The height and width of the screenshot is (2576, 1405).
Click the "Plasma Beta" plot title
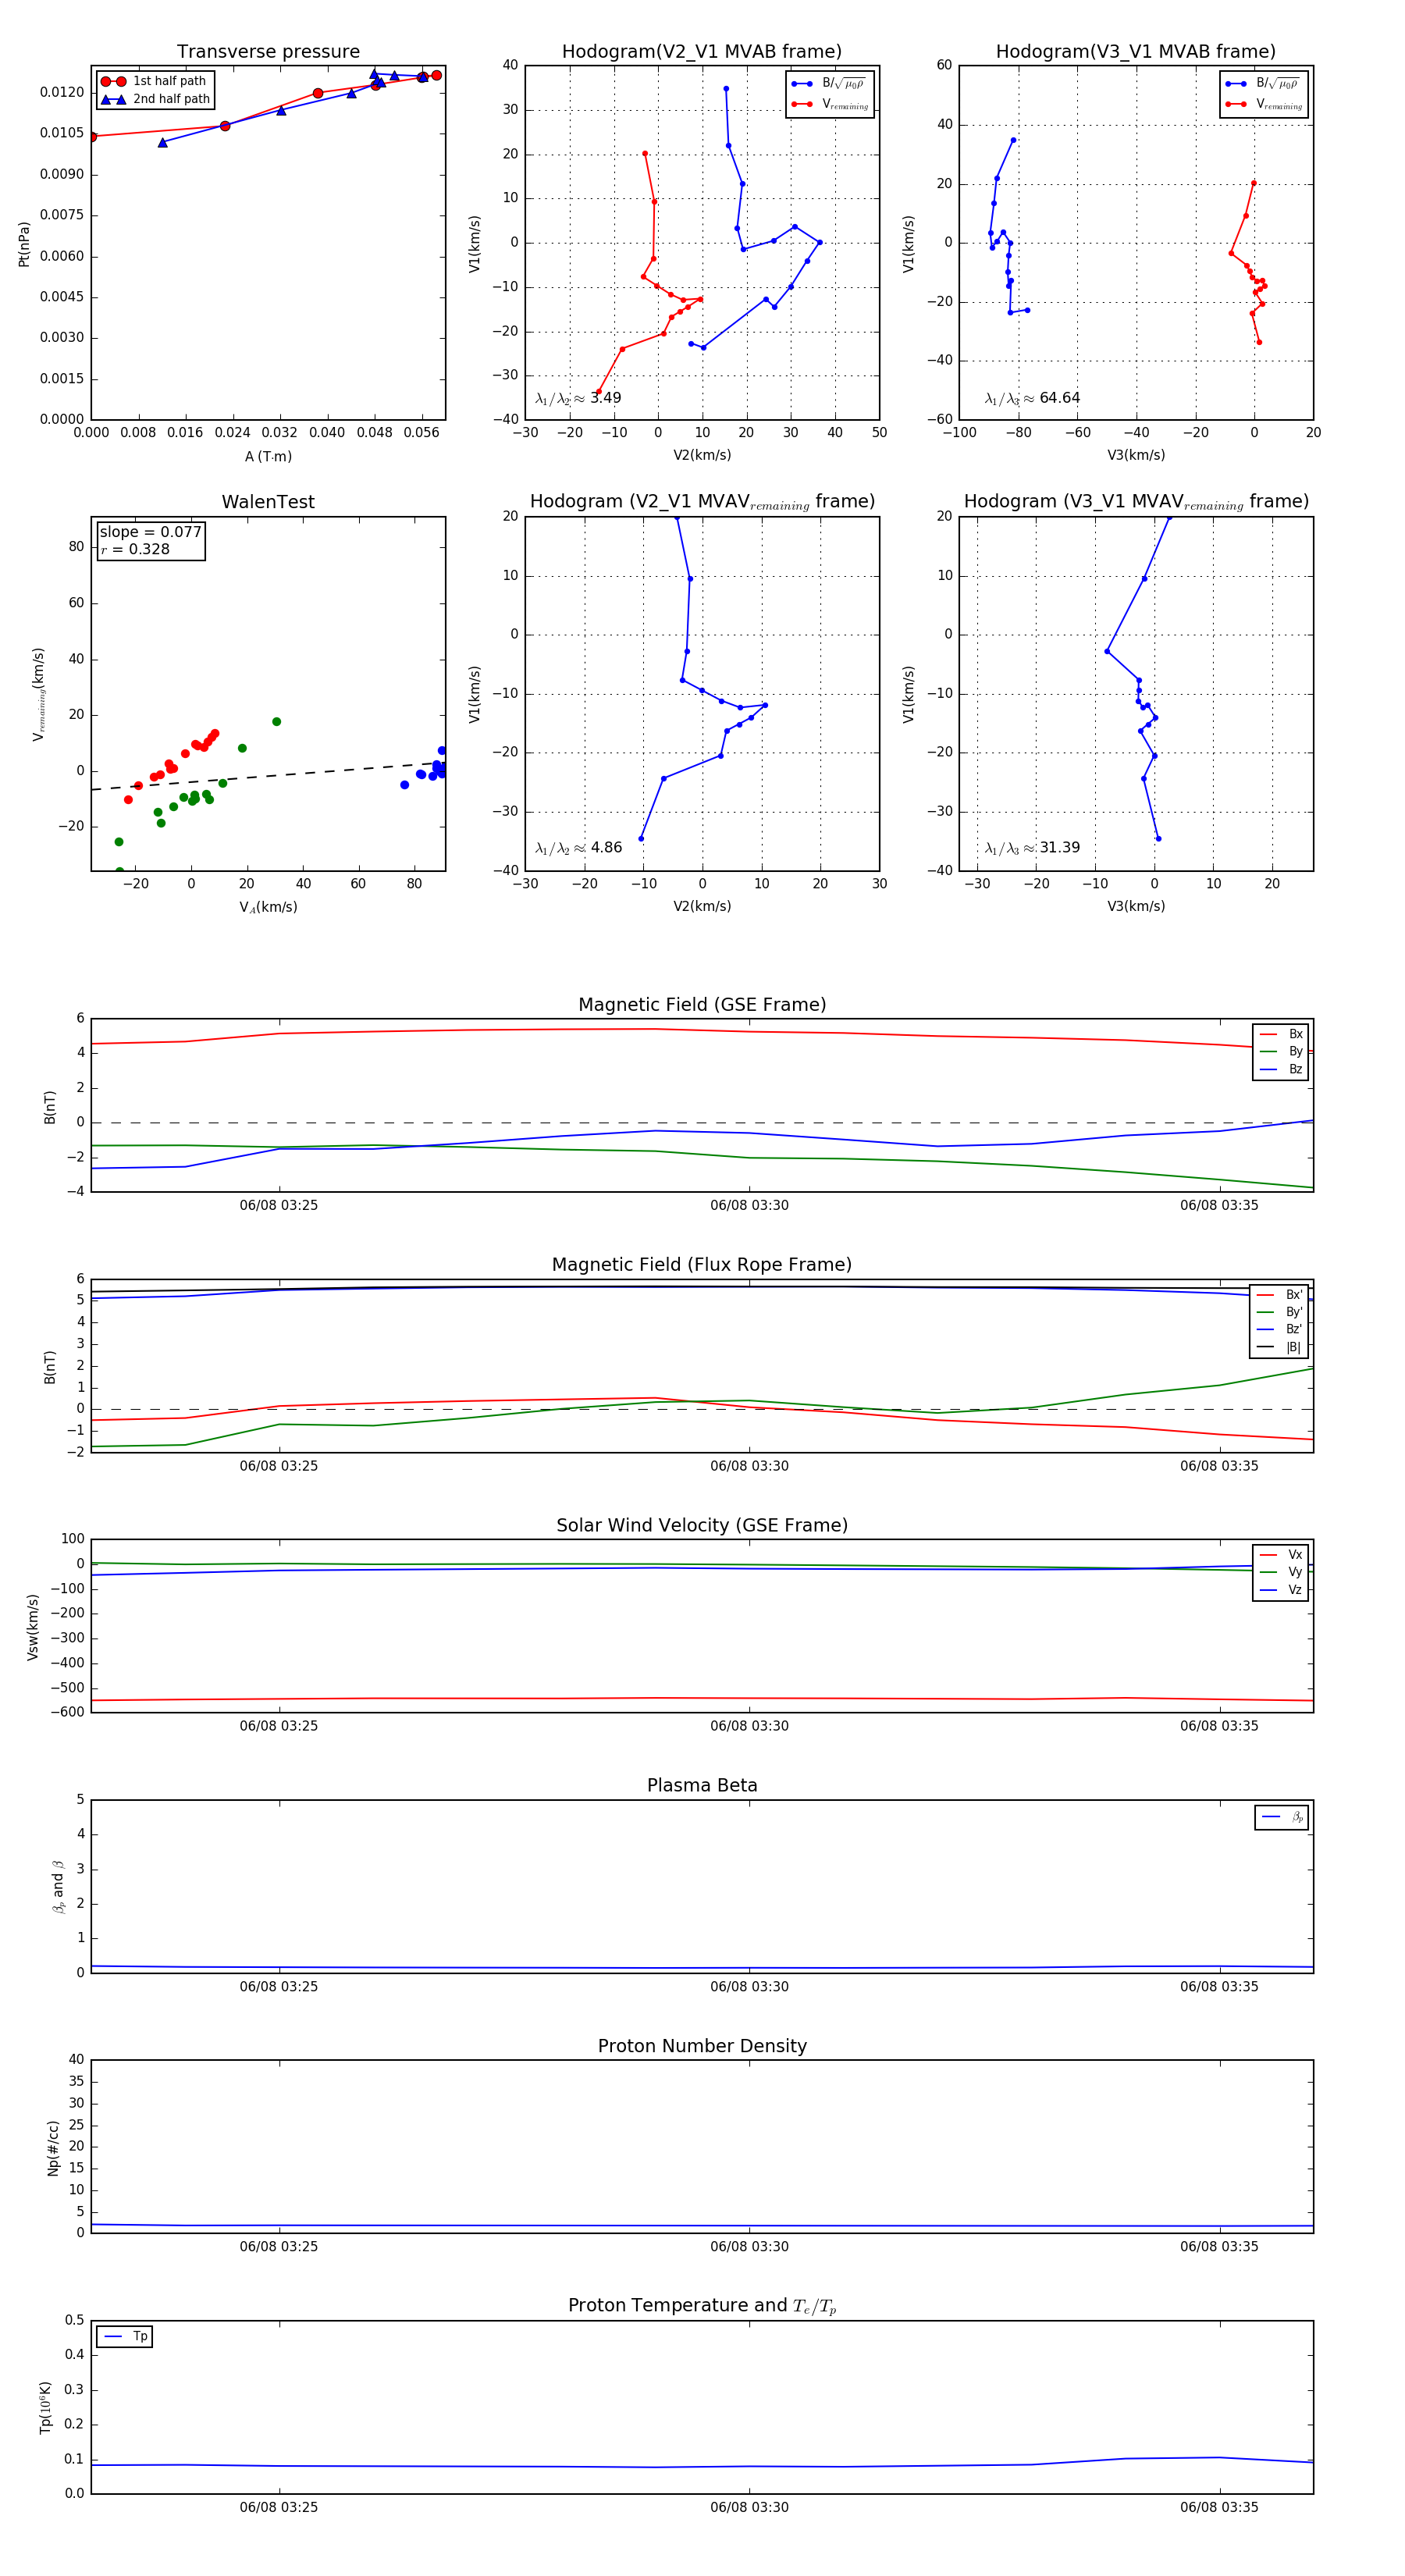pyautogui.click(x=702, y=1786)
